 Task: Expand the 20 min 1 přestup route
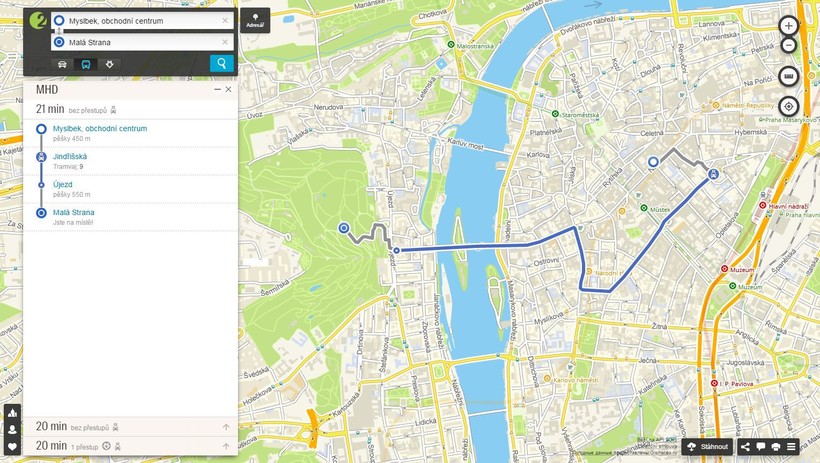click(131, 446)
